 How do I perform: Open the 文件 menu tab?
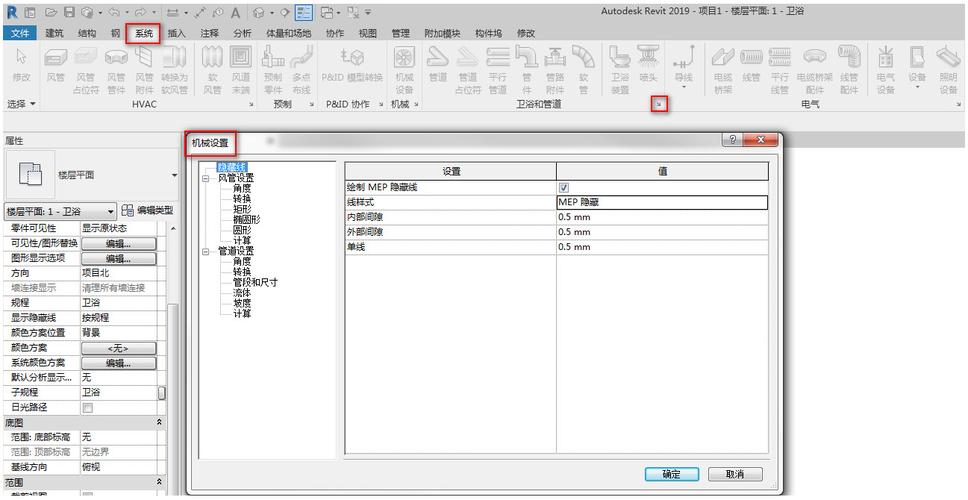click(x=19, y=33)
